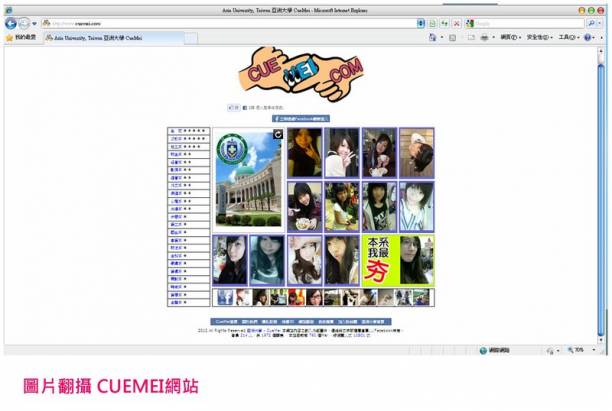Open the recent pages dropdown beside Forward
This screenshot has width=612, height=411.
[x=34, y=24]
